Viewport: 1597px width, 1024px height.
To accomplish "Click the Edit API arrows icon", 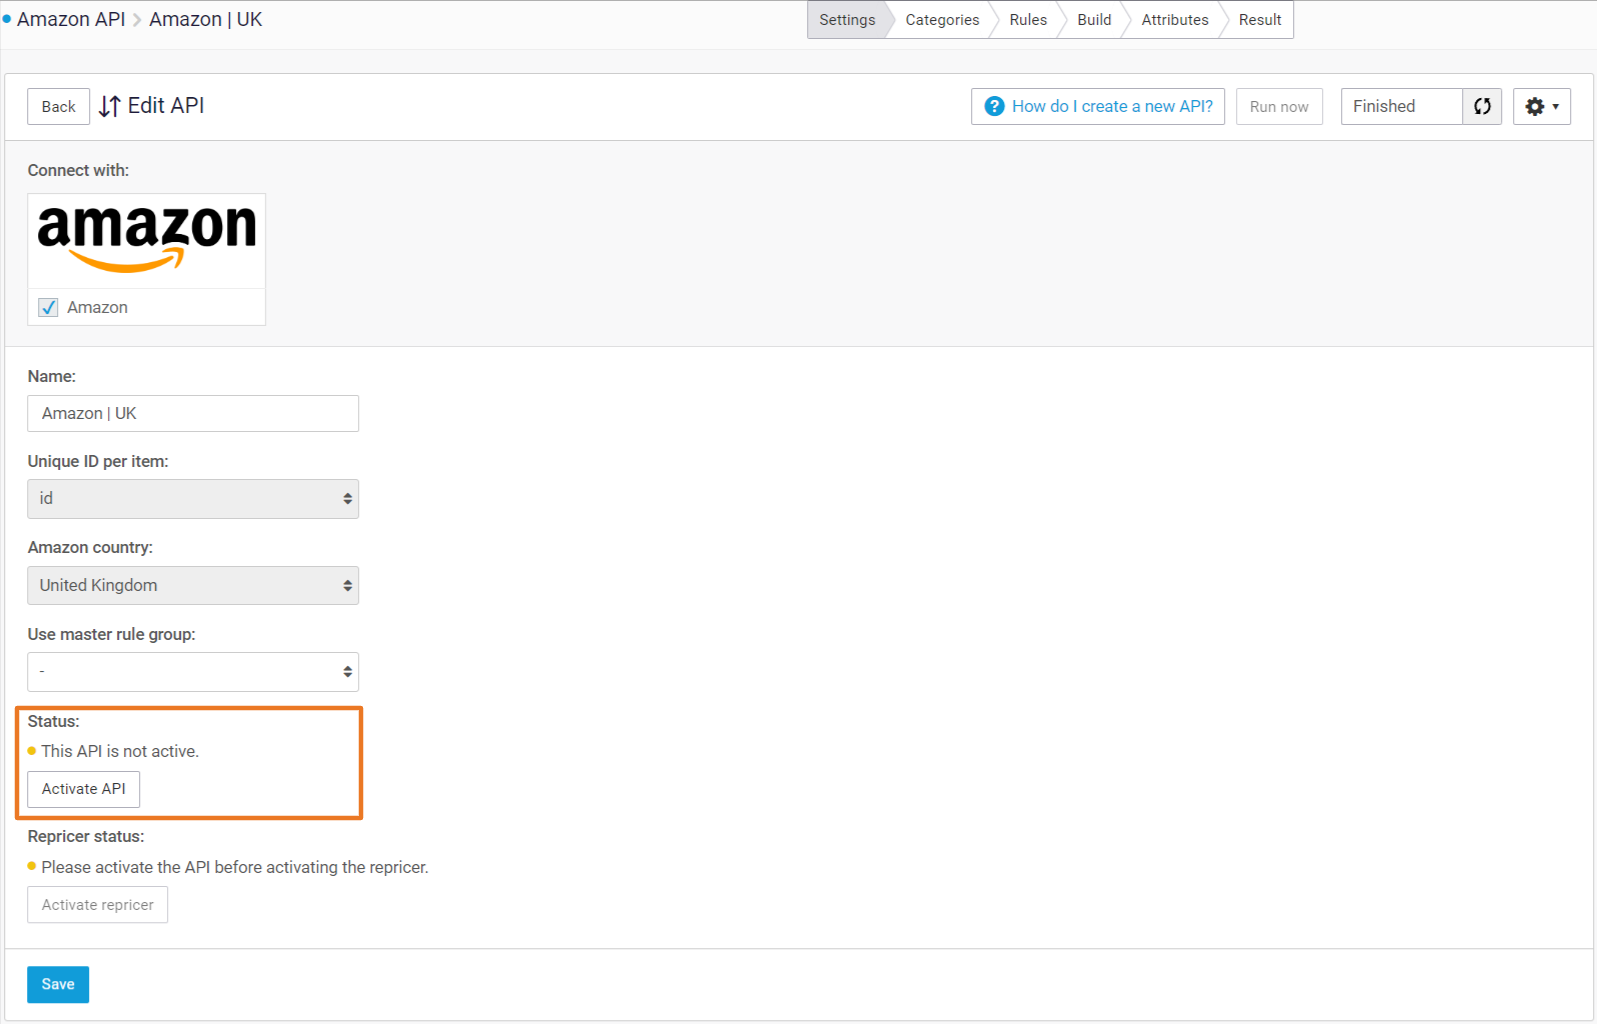I will point(110,106).
